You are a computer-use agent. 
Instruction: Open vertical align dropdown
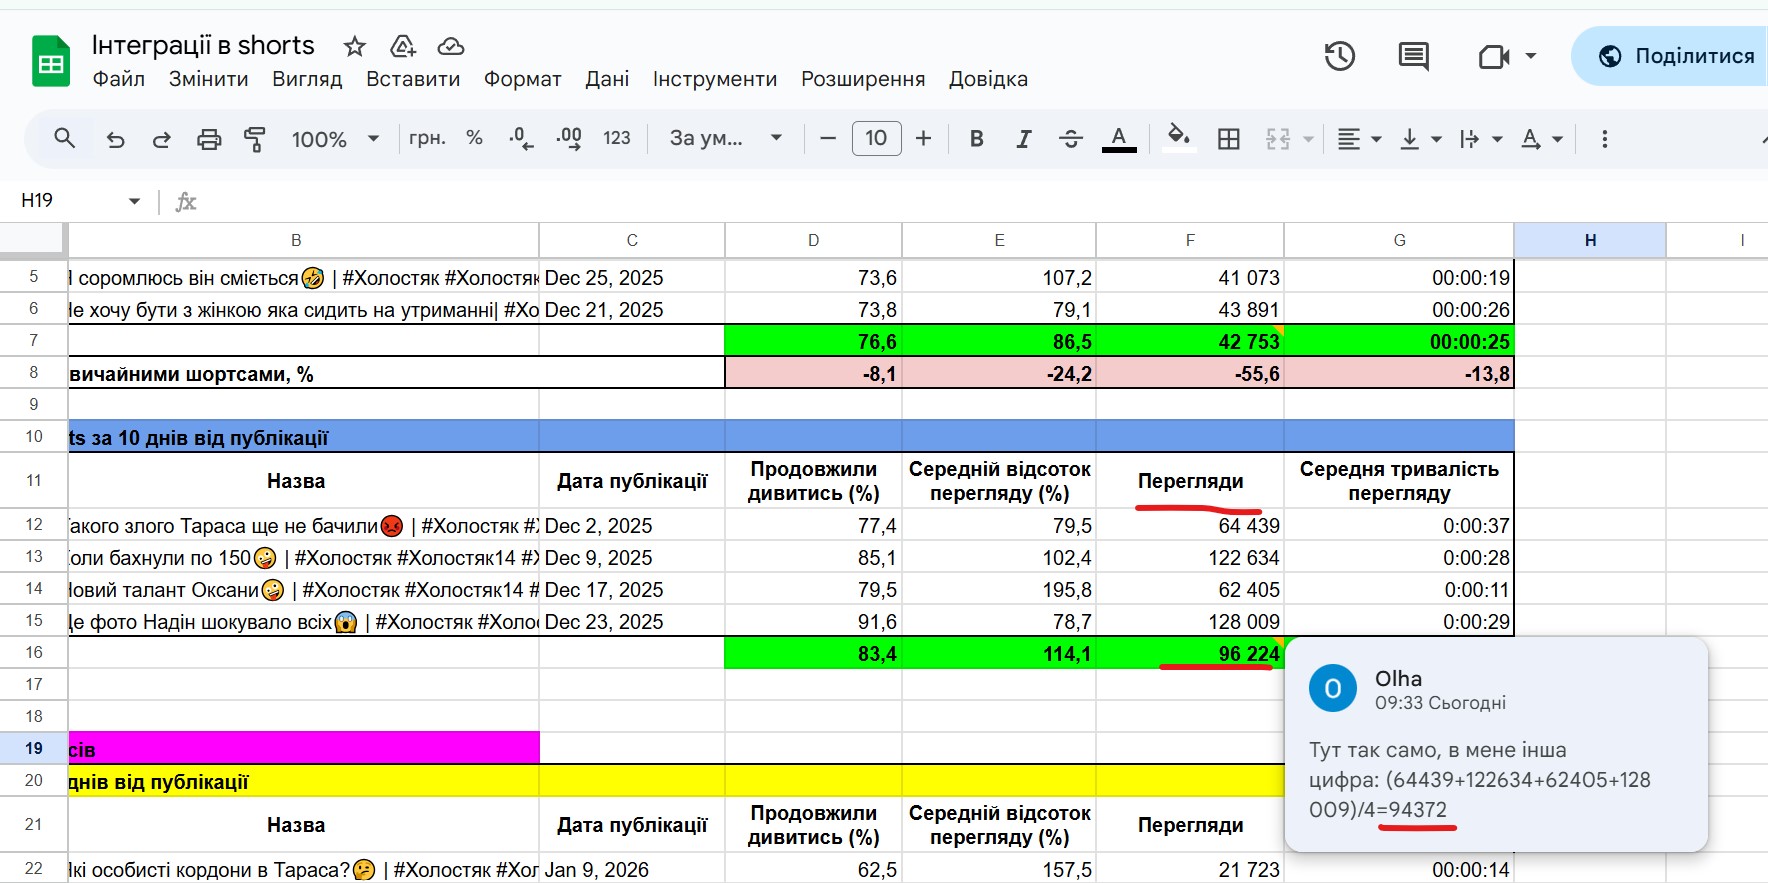pos(1420,139)
